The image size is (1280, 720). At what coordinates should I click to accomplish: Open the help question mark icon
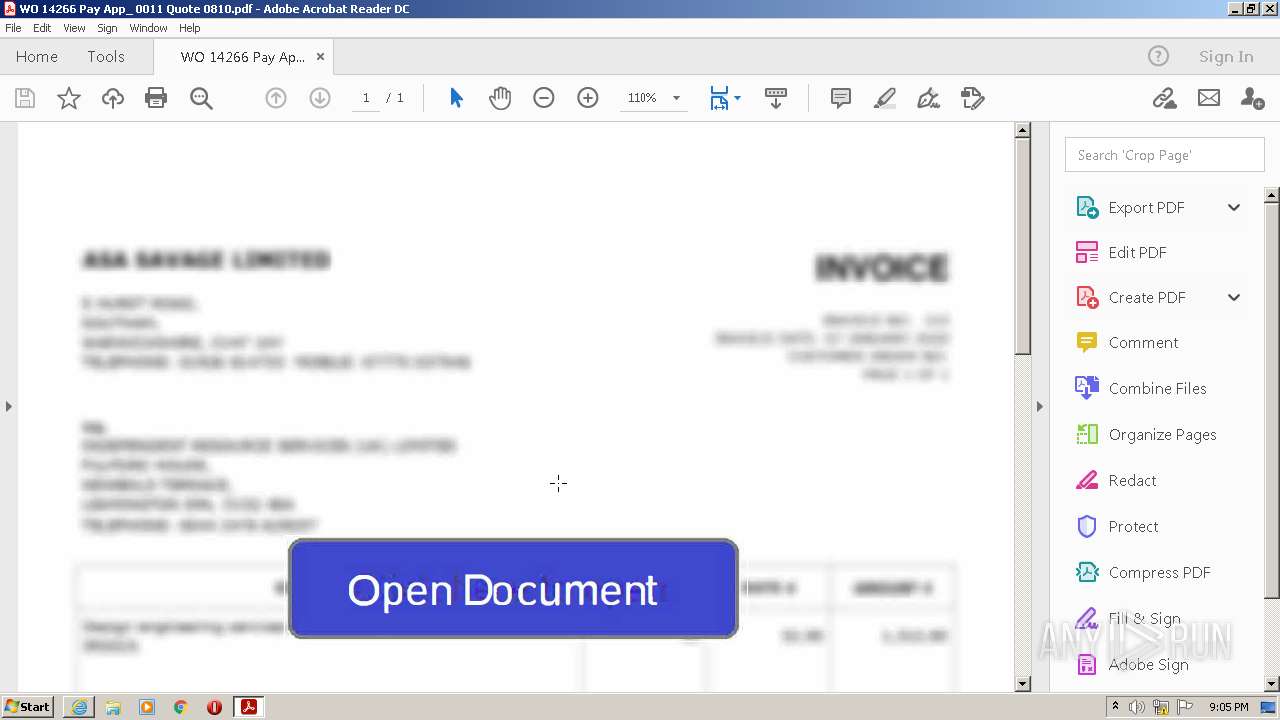tap(1158, 57)
